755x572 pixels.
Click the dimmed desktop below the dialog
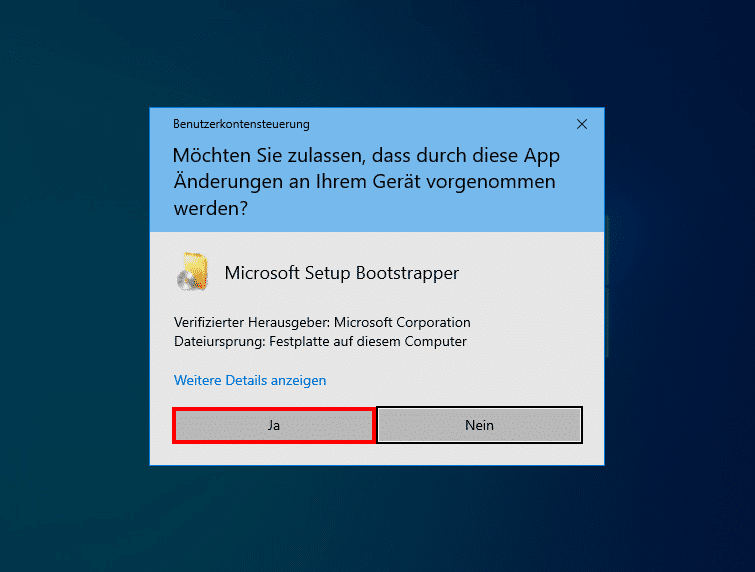(x=377, y=520)
